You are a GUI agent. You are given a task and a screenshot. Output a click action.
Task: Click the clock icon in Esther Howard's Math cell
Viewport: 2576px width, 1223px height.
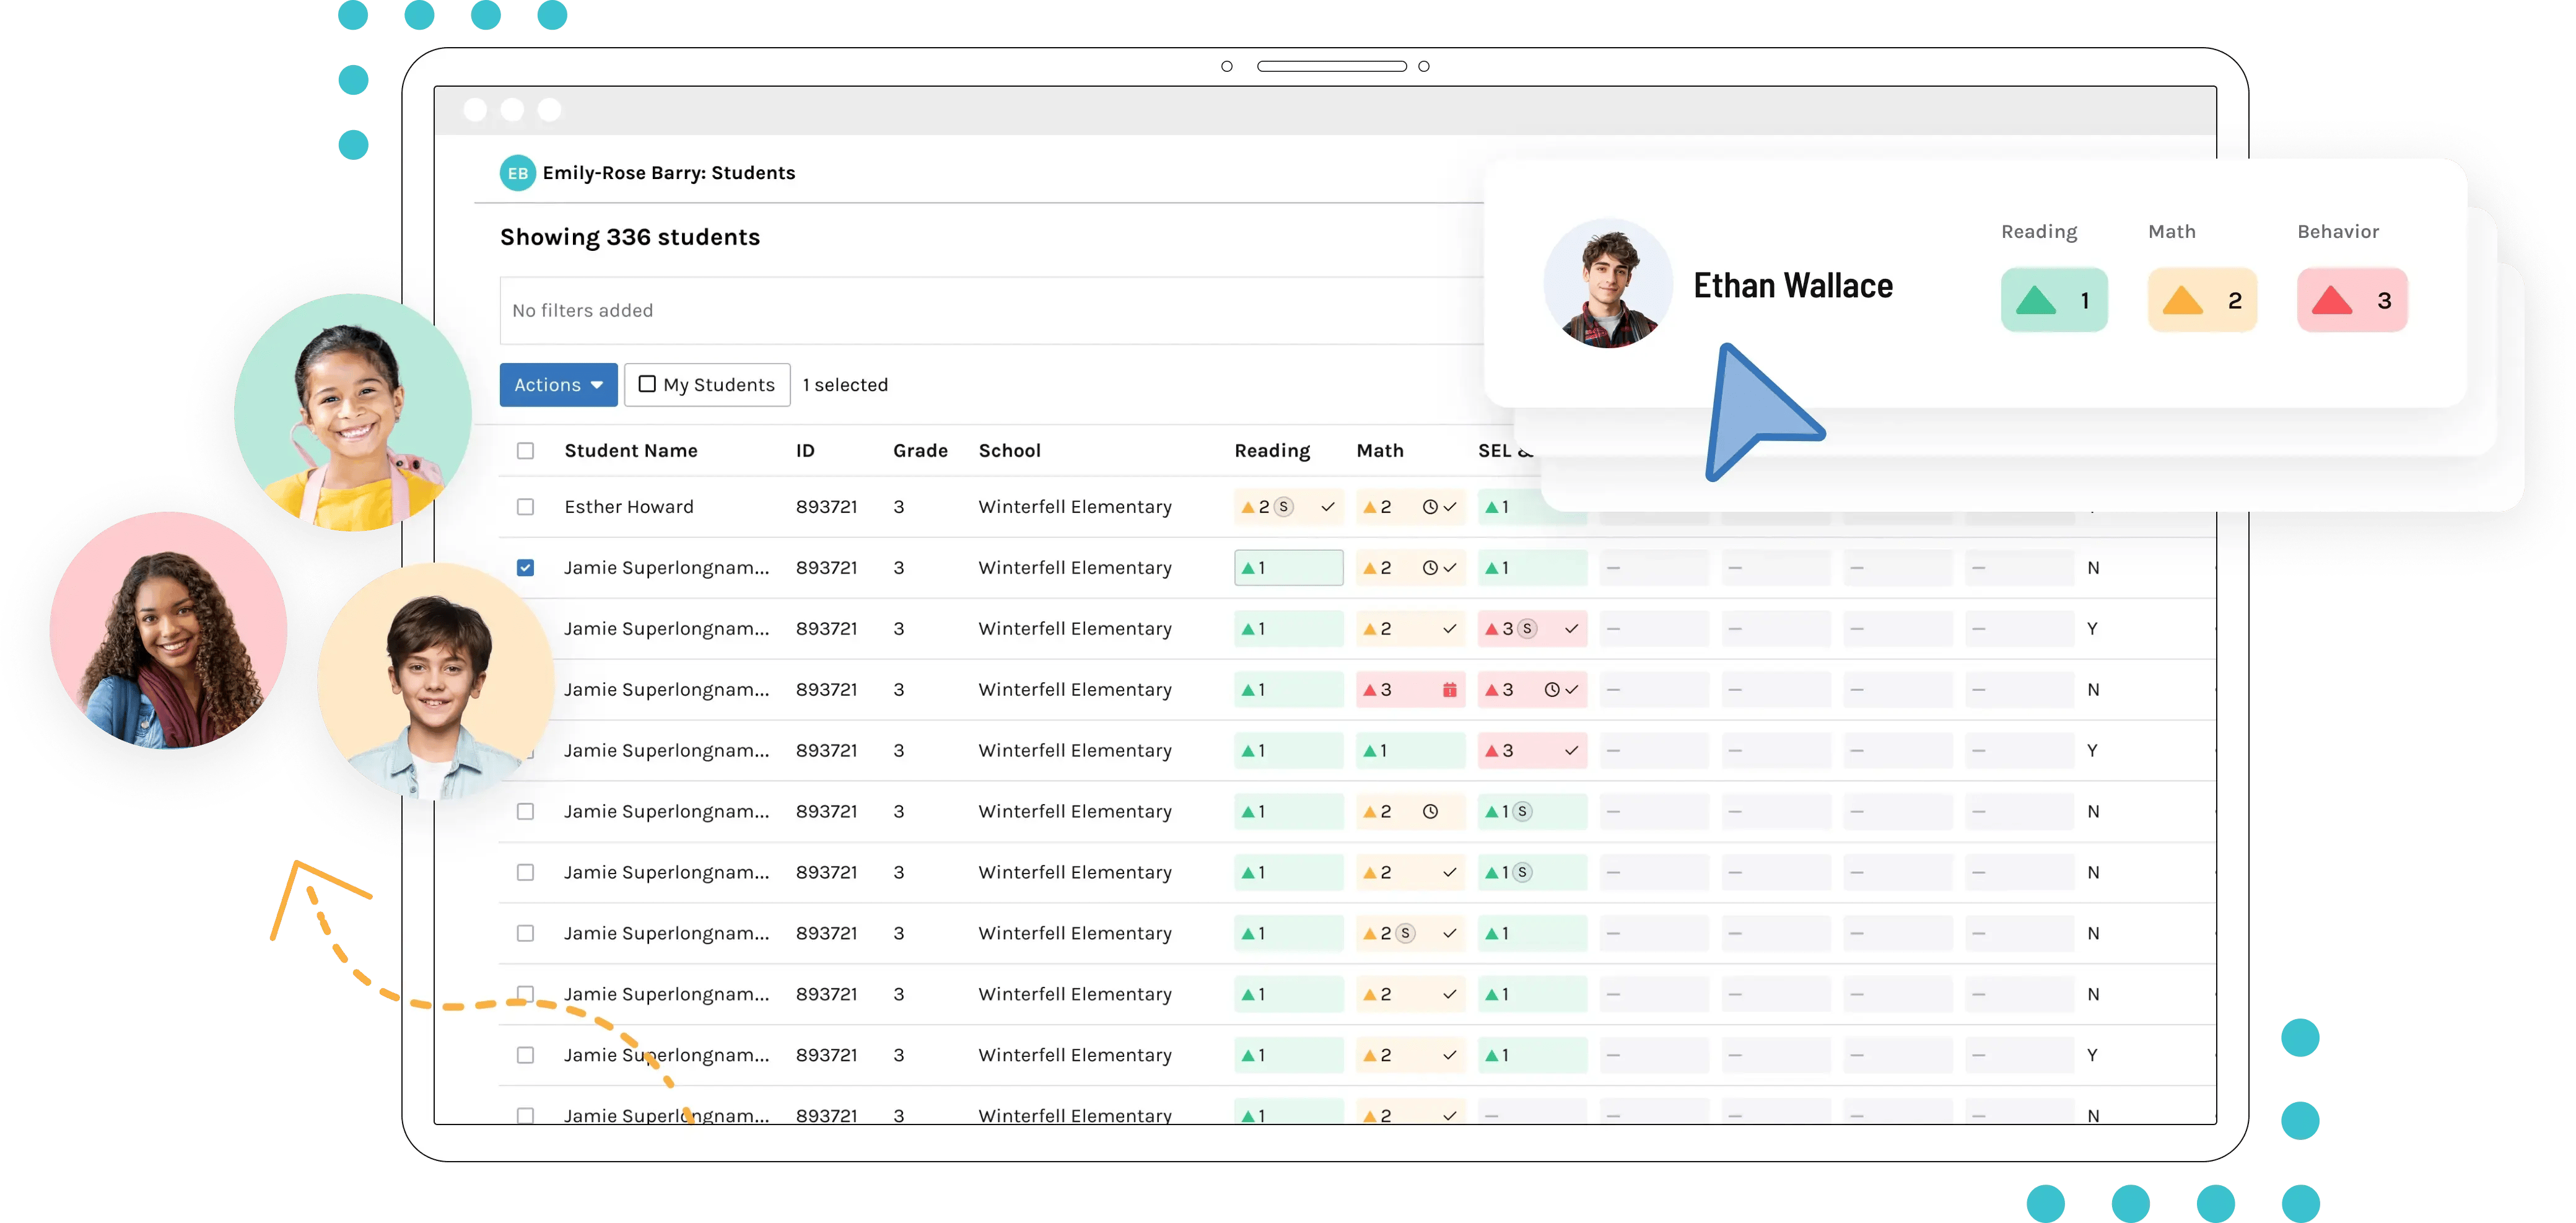(1430, 507)
